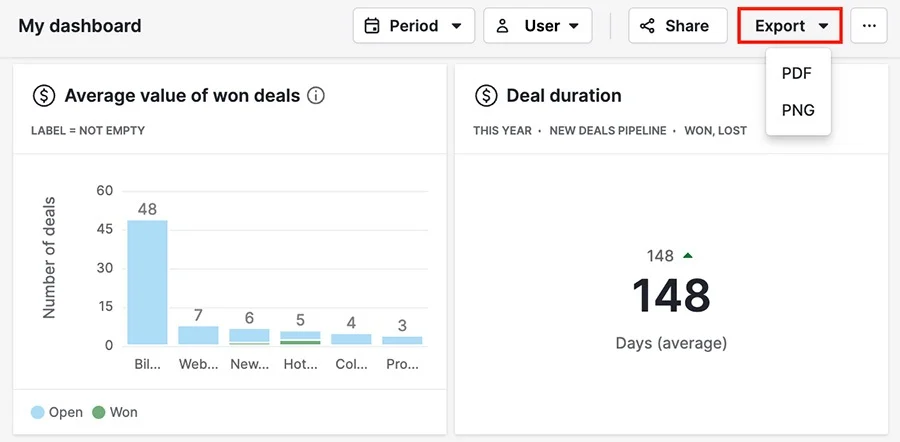Click the calendar icon in Period button

[x=372, y=26]
